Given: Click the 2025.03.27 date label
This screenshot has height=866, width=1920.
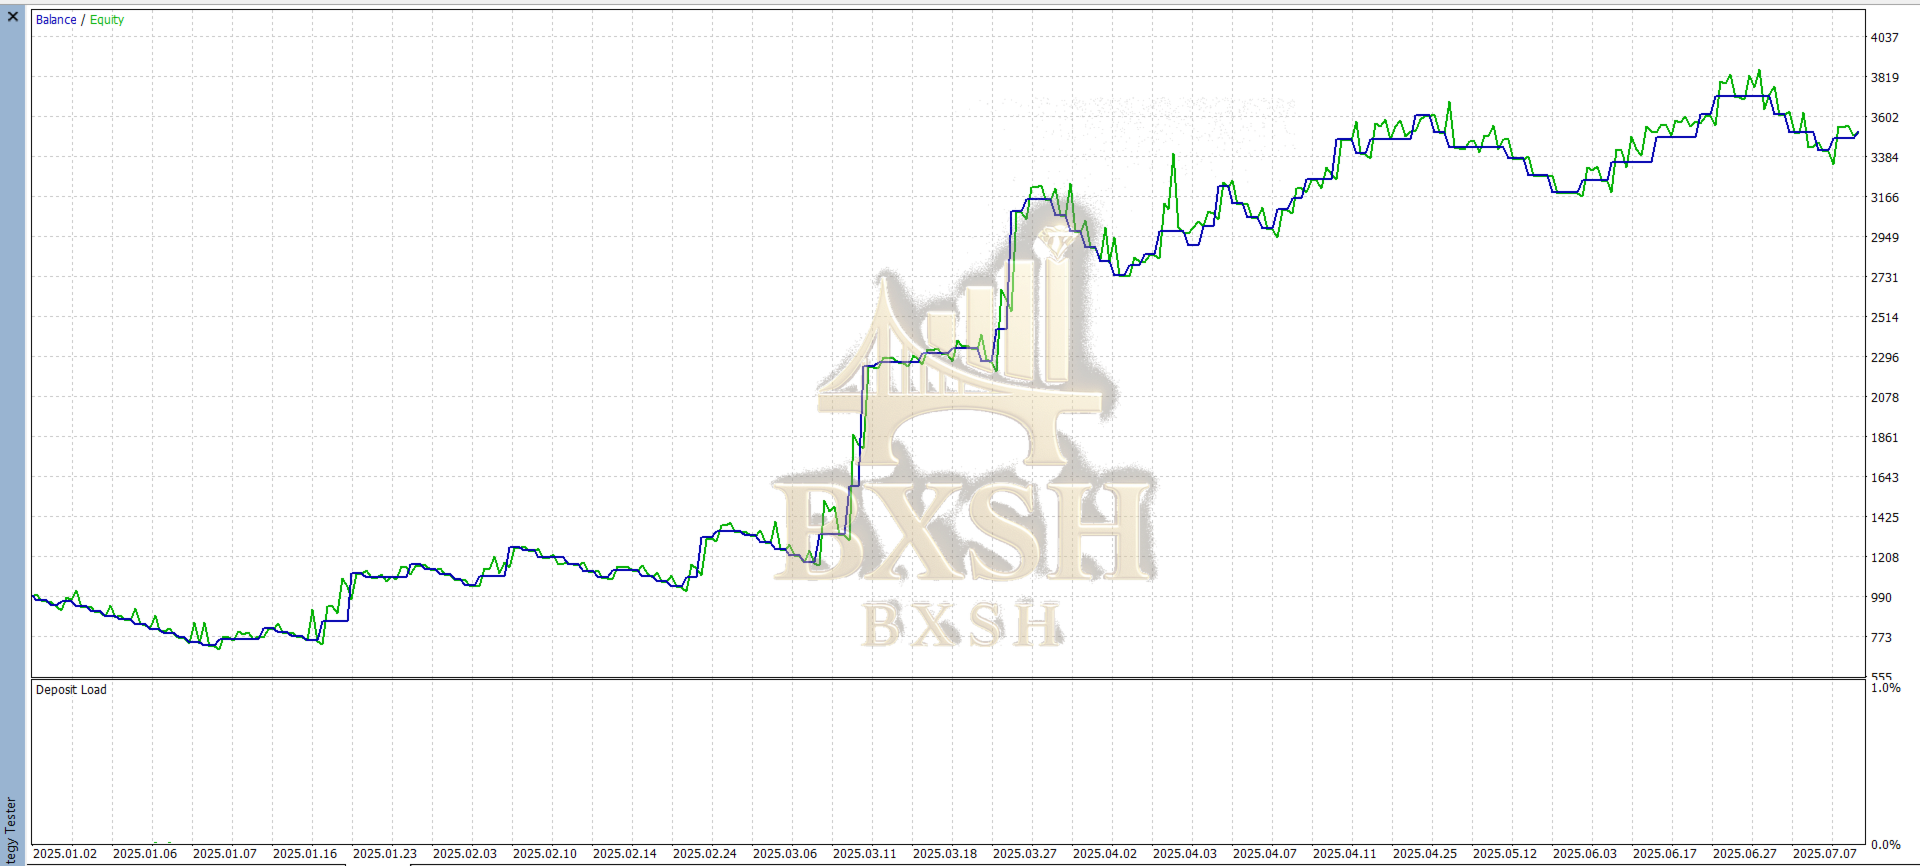Looking at the screenshot, I should coord(1025,854).
